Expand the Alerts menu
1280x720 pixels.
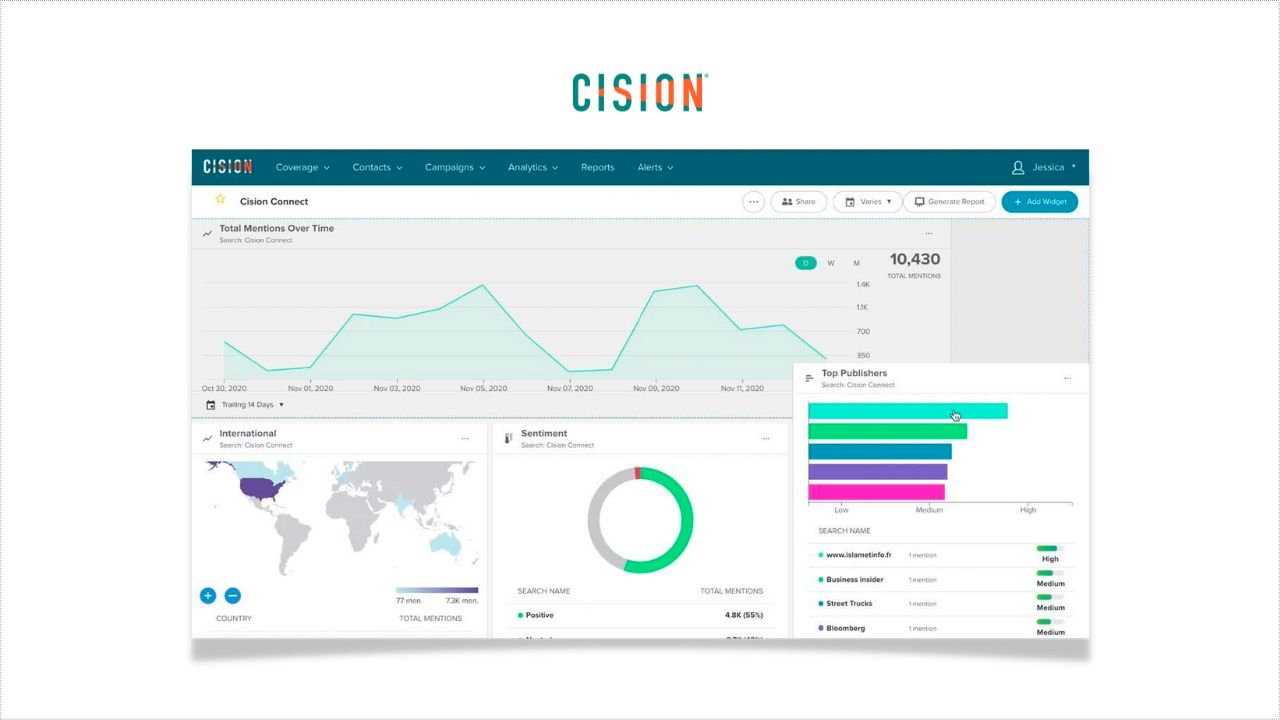click(655, 167)
